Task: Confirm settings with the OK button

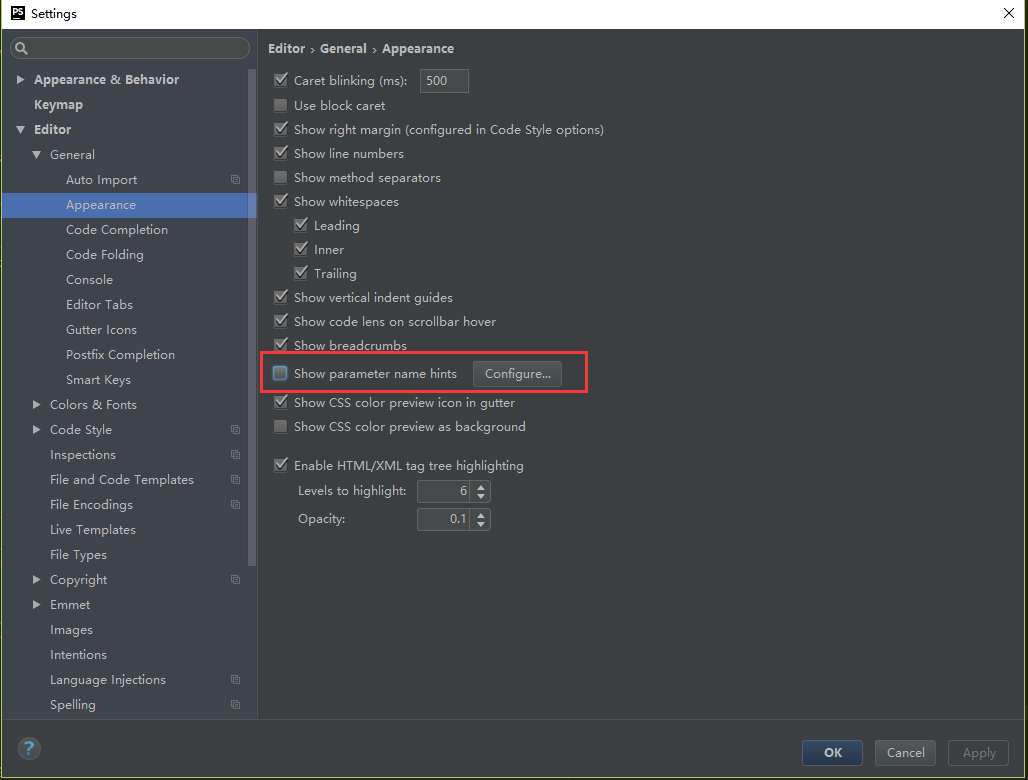Action: 833,753
